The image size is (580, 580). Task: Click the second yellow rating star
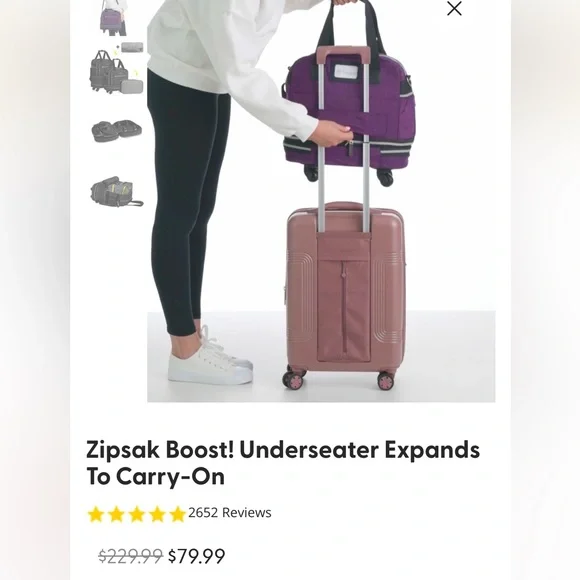[x=117, y=514]
